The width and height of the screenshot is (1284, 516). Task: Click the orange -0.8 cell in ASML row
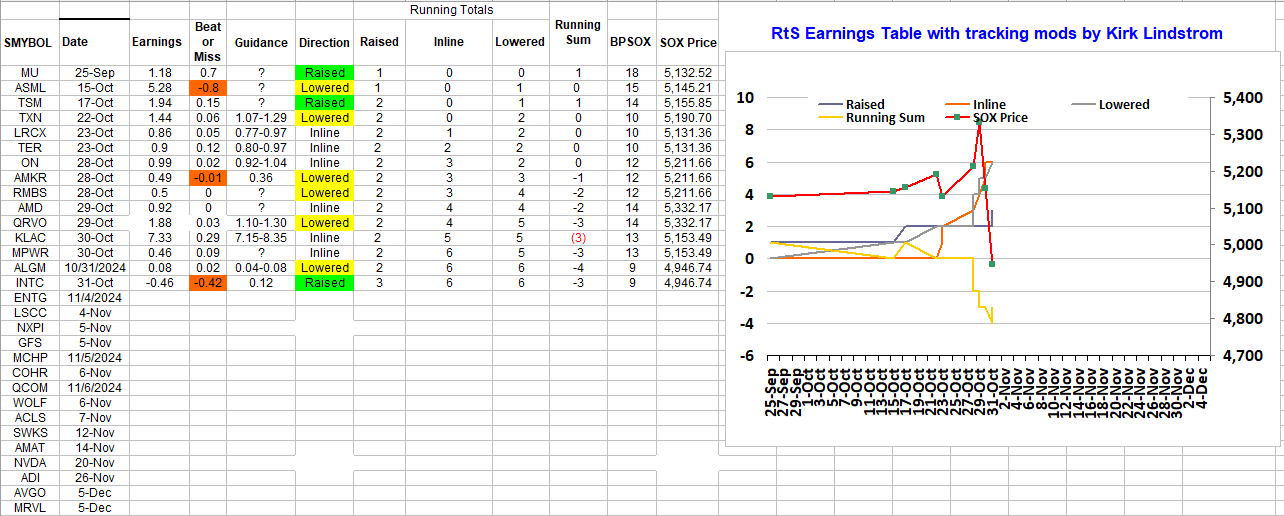click(x=207, y=88)
